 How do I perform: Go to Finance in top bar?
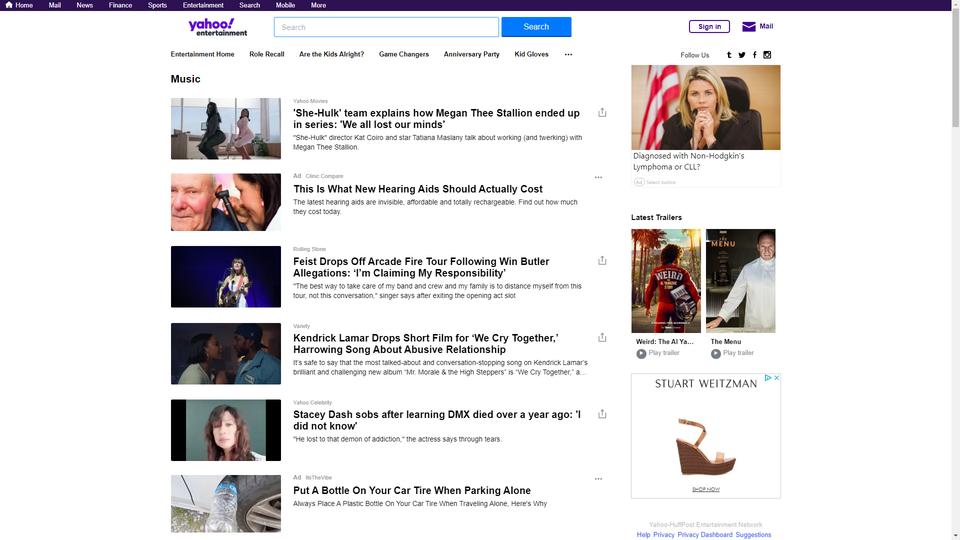120,5
